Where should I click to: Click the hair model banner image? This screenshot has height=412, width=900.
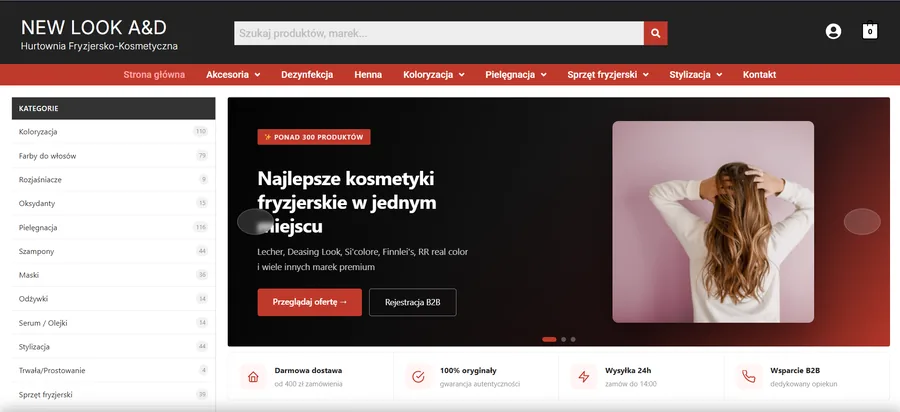pyautogui.click(x=713, y=221)
